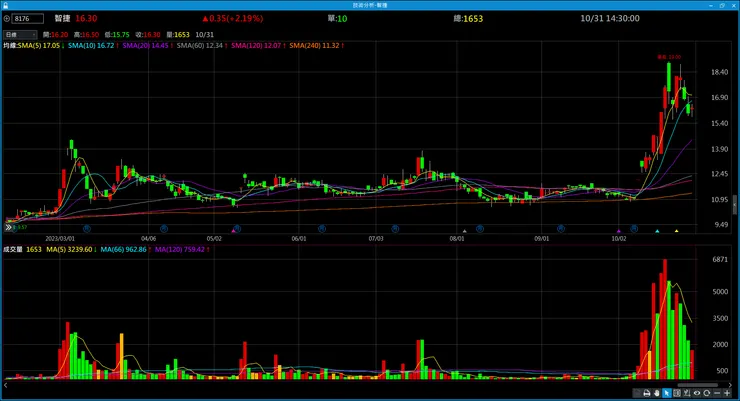Click the 10/31 14:30:00 timestamp

(610, 18)
